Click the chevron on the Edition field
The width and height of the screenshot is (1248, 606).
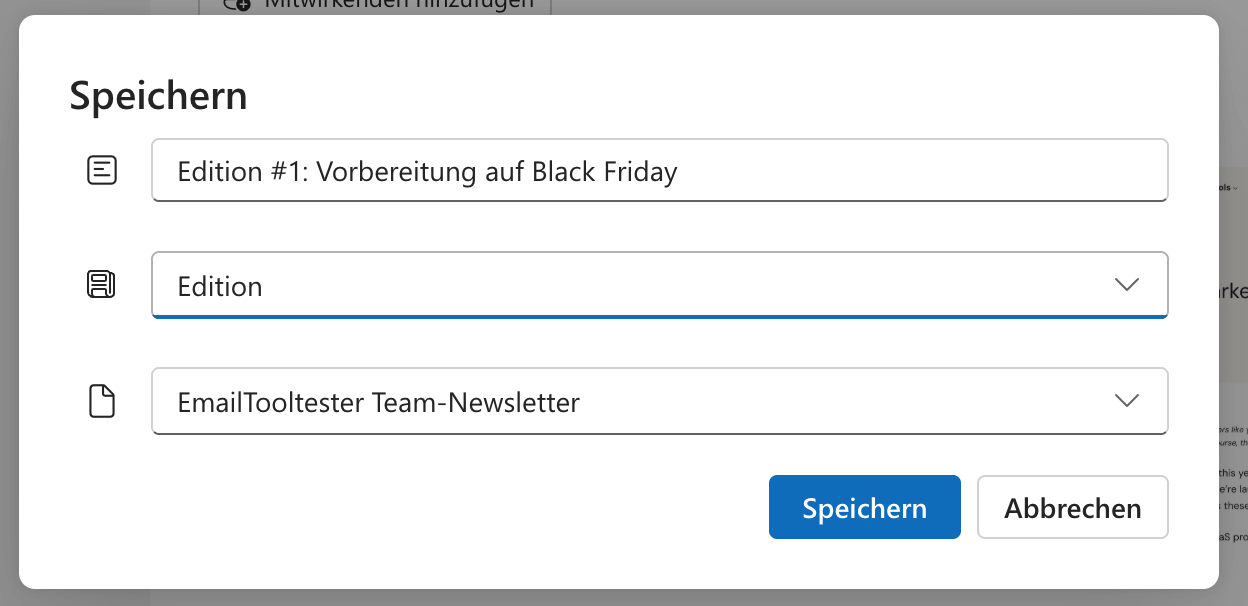click(x=1127, y=284)
